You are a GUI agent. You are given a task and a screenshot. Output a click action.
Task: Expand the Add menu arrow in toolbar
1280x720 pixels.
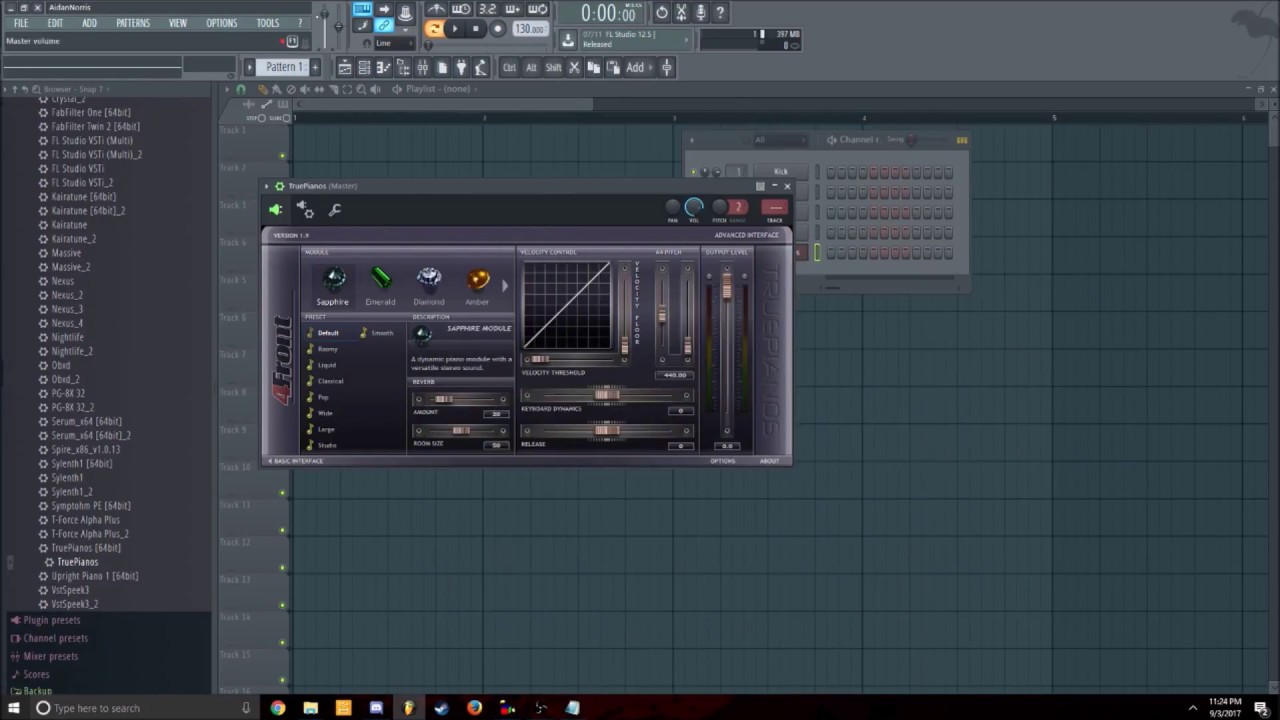[x=650, y=67]
